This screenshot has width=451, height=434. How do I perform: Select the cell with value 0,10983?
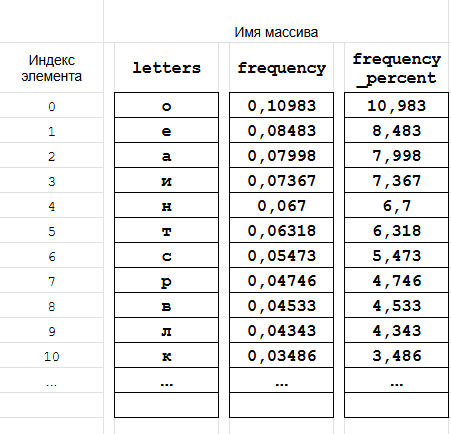(x=281, y=105)
